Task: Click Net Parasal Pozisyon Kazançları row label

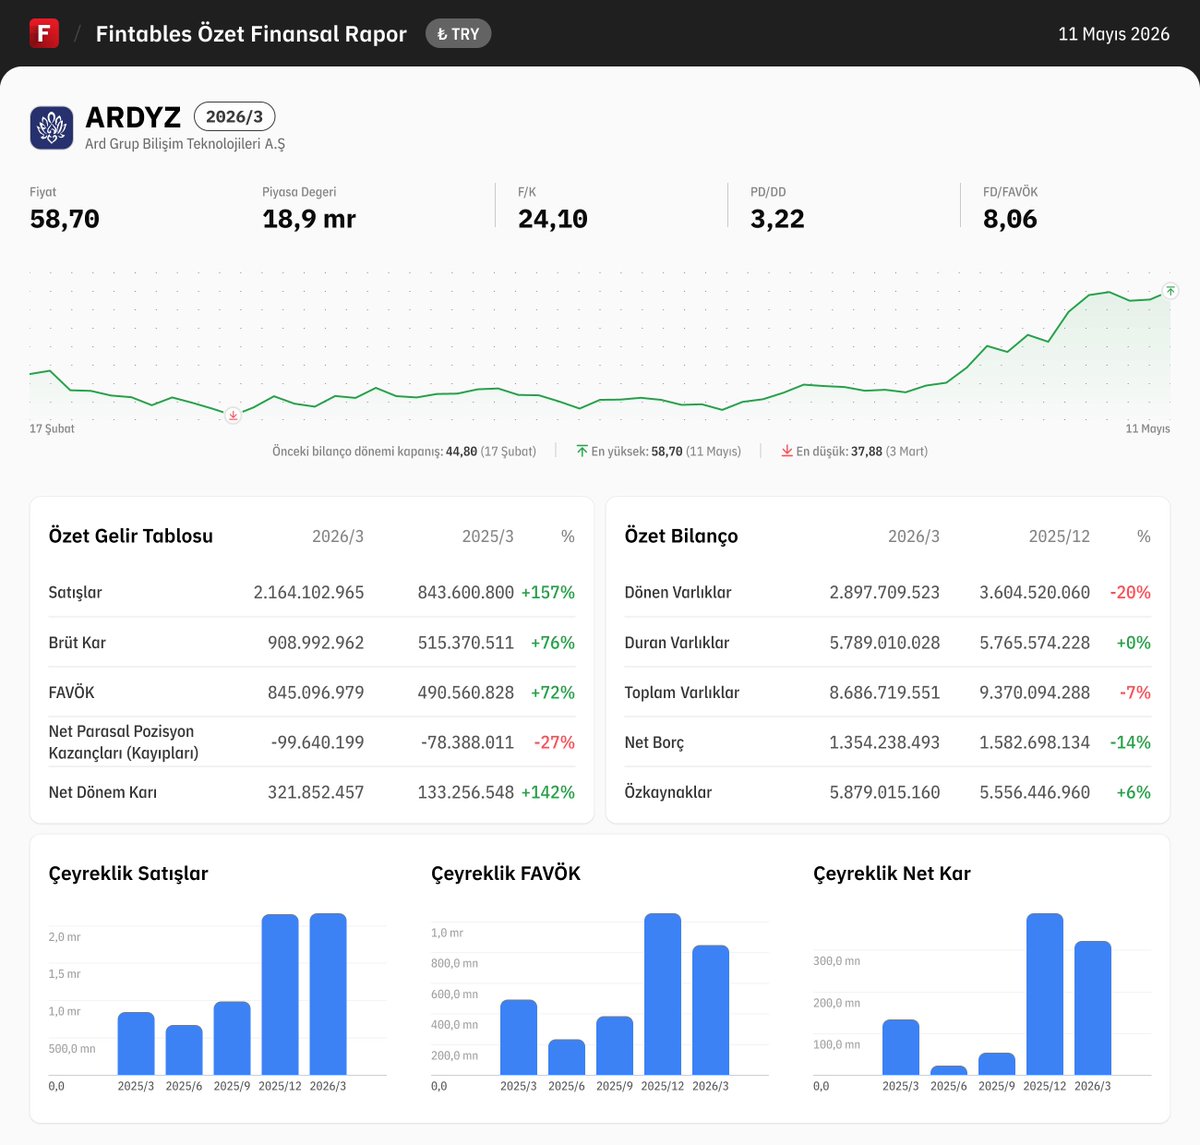Action: point(123,742)
